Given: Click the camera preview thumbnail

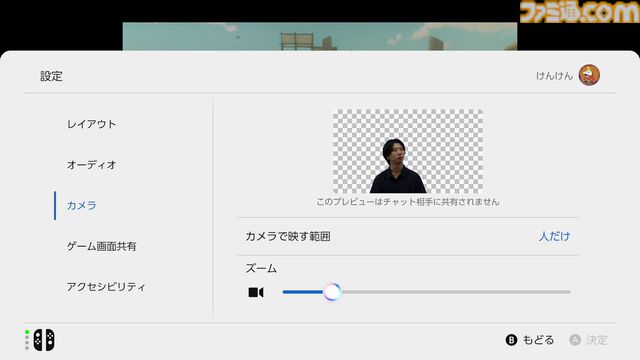Looking at the screenshot, I should (408, 151).
